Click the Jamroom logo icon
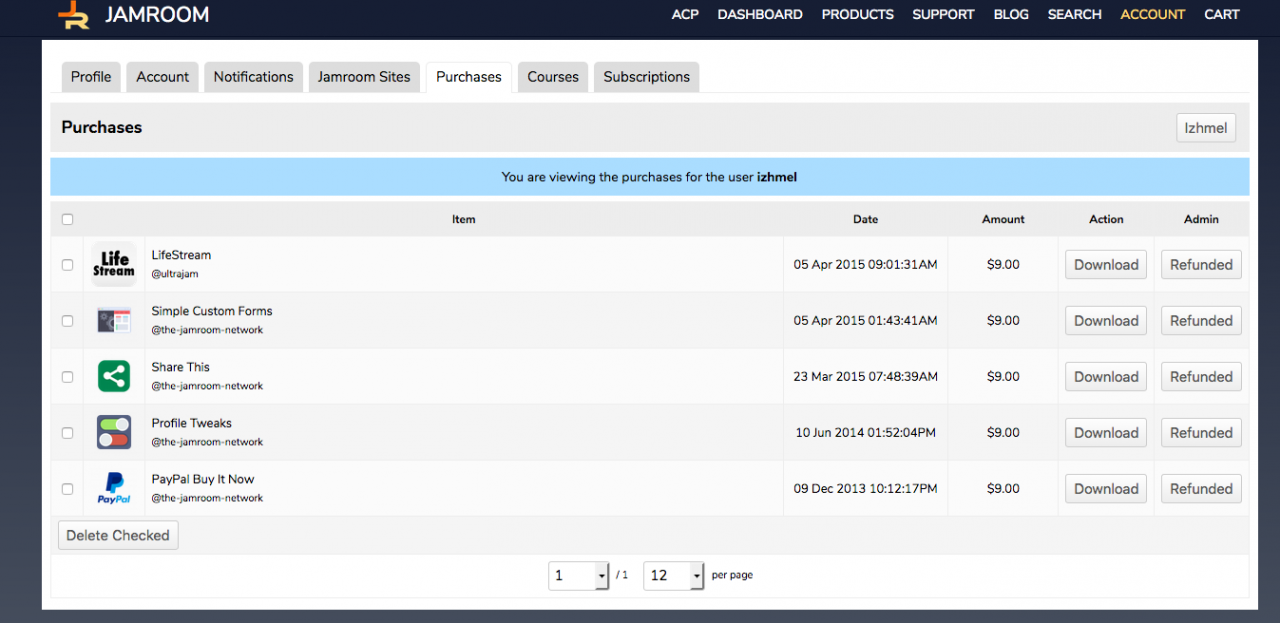The height and width of the screenshot is (623, 1280). [73, 15]
